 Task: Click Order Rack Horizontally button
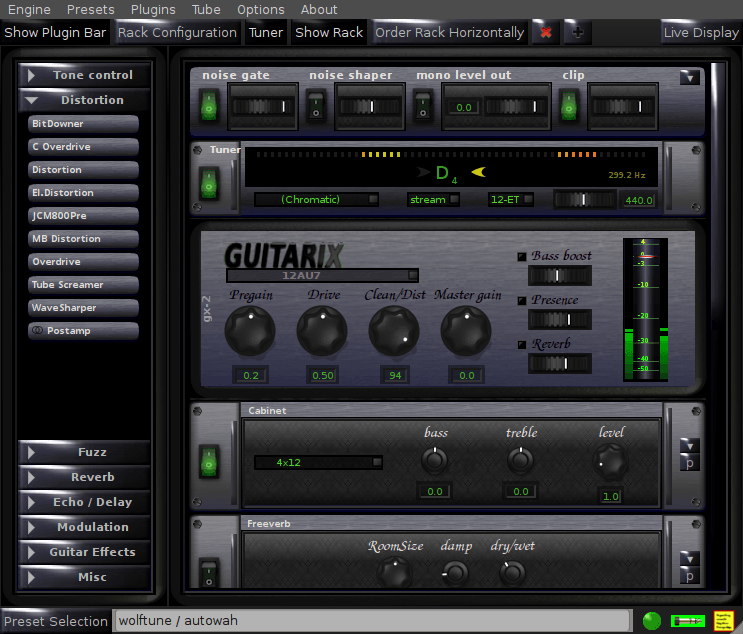pyautogui.click(x=450, y=32)
